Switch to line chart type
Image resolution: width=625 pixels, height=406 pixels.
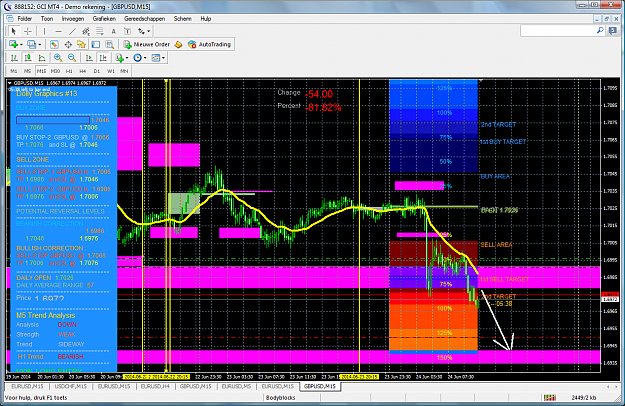click(x=41, y=58)
